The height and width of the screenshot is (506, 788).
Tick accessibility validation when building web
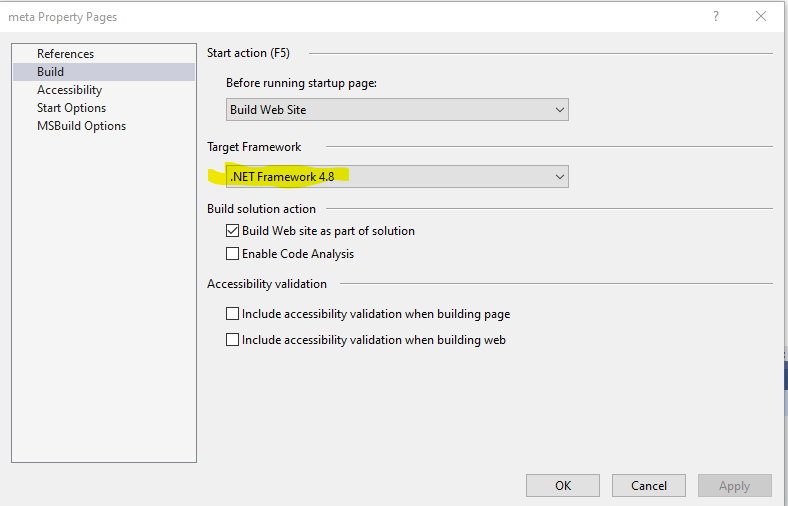click(232, 340)
